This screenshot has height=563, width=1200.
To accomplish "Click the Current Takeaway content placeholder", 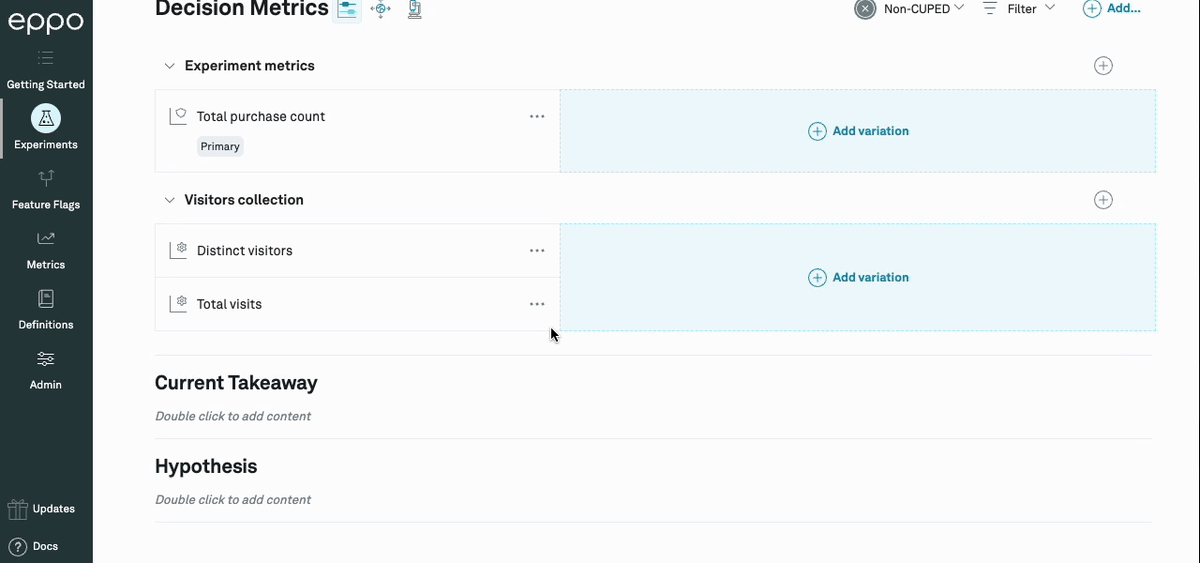I will pos(233,416).
